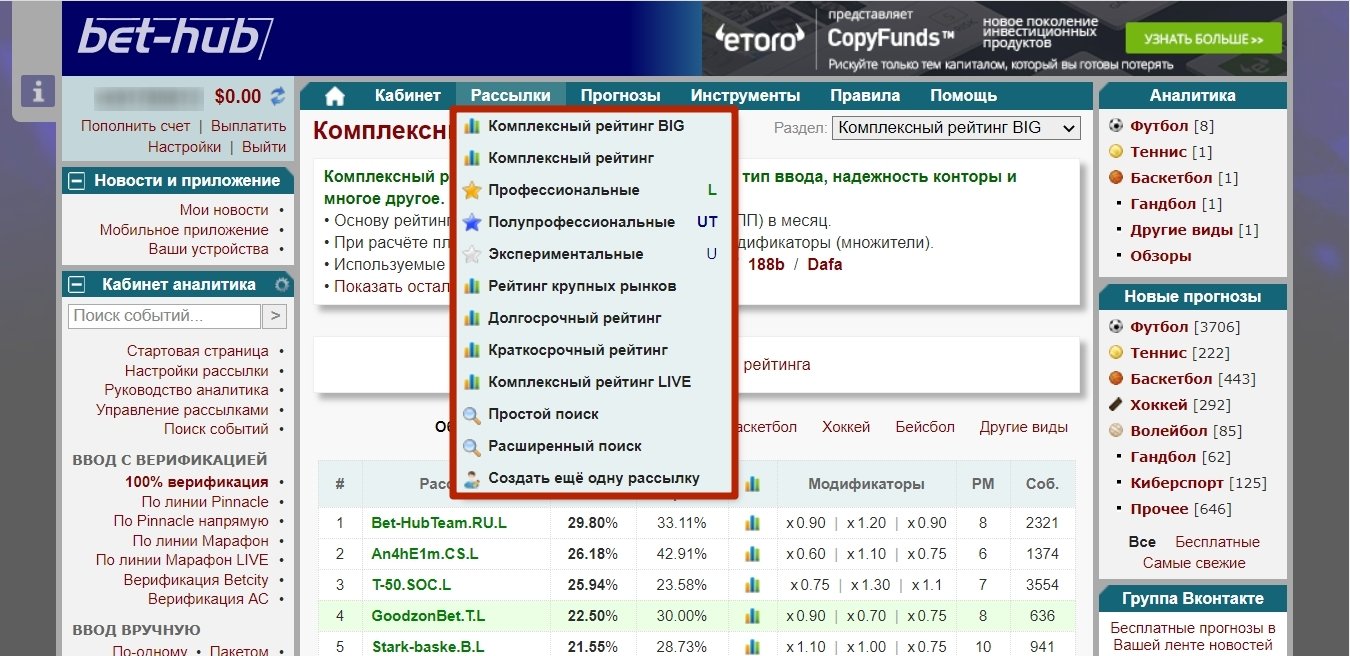Open the Раздел dropdown selector
Screen dimensions: 1350x656
coord(956,128)
